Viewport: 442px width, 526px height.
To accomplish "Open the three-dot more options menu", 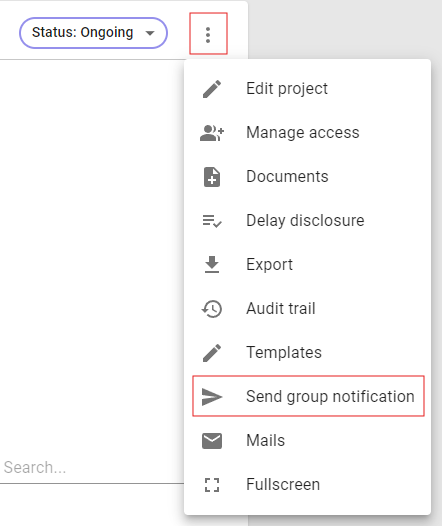I will pyautogui.click(x=208, y=35).
